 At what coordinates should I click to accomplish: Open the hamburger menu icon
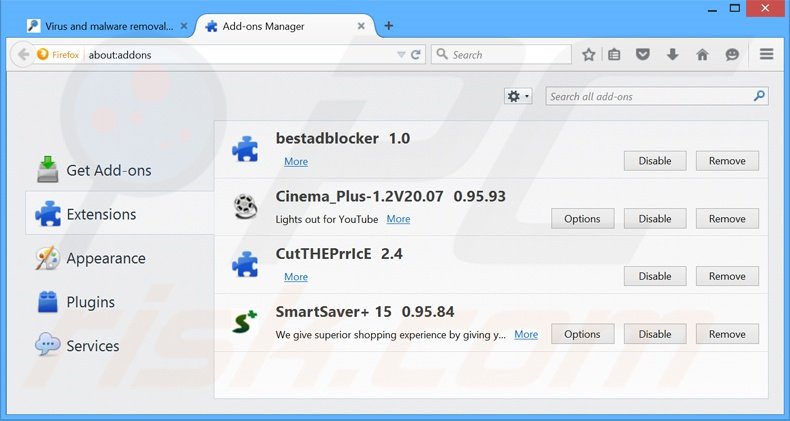(x=767, y=55)
